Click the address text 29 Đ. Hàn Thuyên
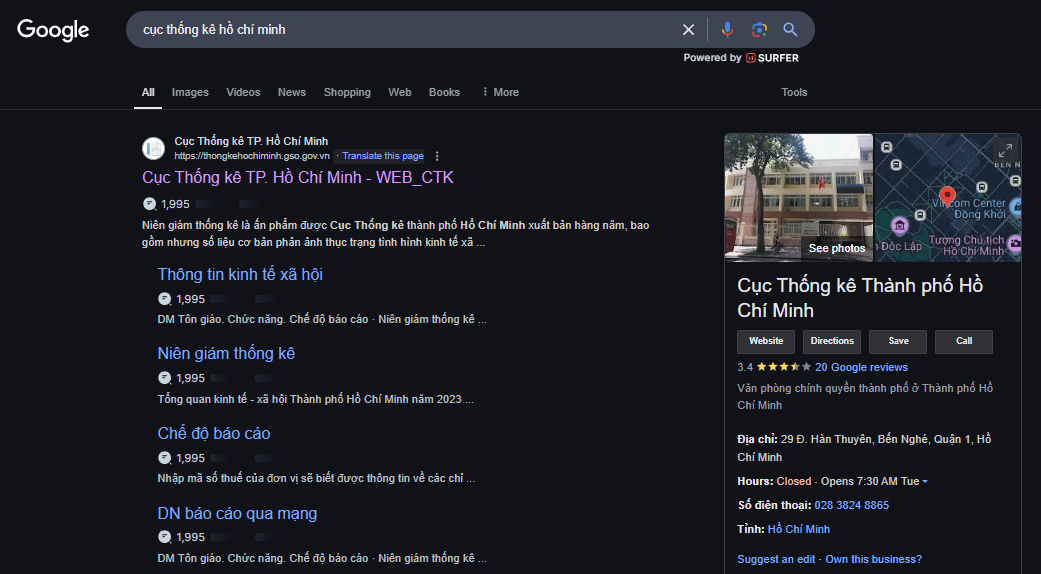 864,448
